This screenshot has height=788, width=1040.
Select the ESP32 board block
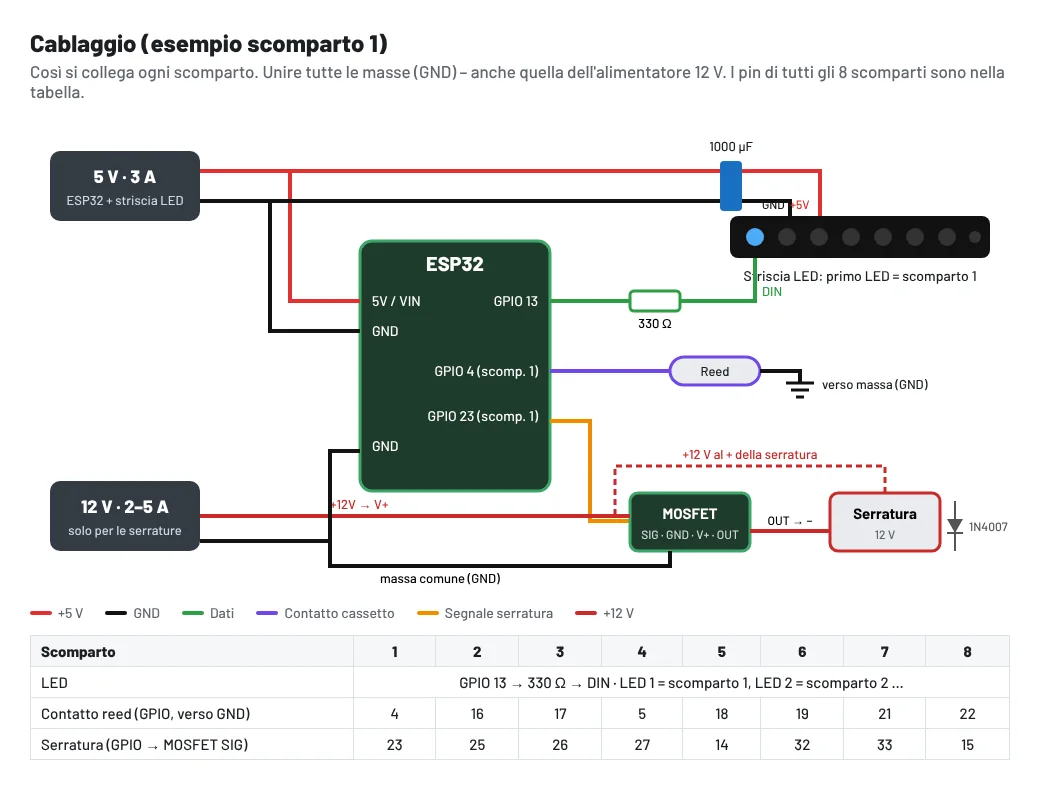455,365
